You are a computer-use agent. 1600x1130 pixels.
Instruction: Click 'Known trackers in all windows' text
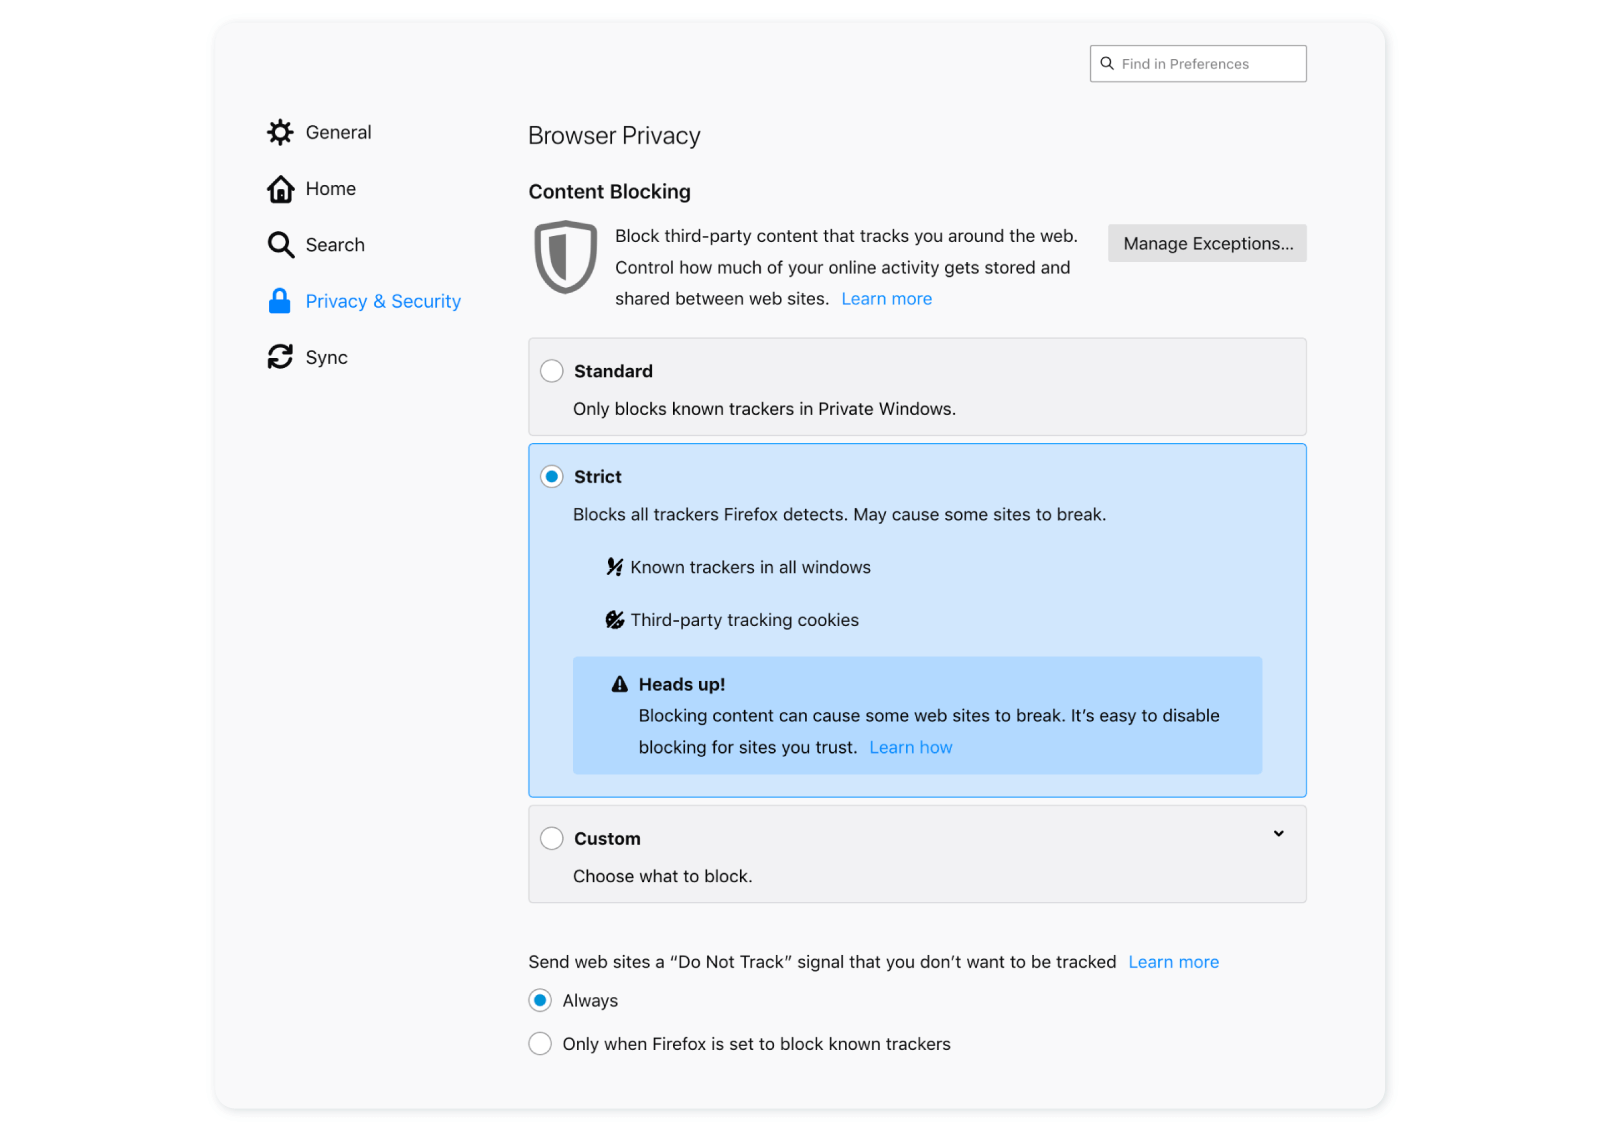point(751,567)
